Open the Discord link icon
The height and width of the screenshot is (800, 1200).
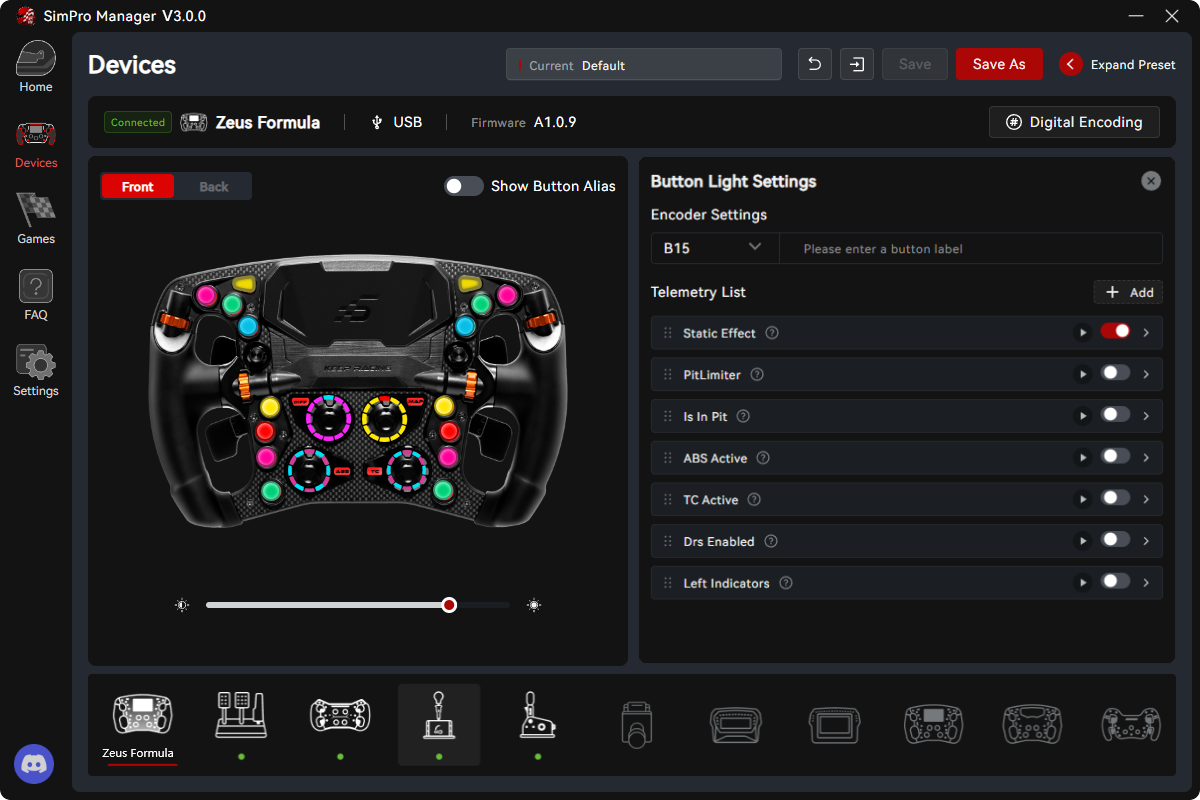34,764
